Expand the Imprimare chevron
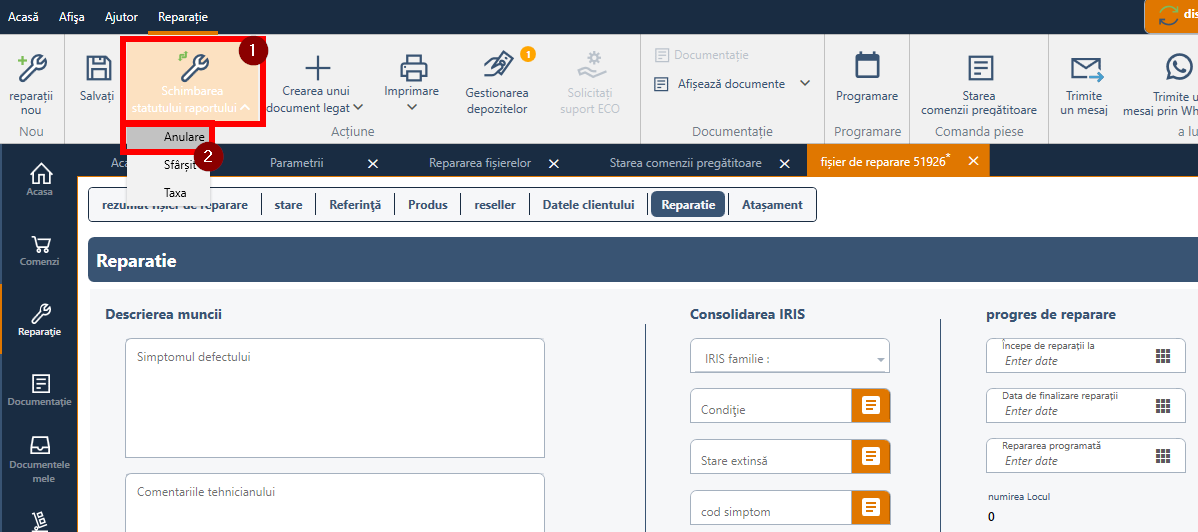The image size is (1198, 532). click(x=413, y=107)
